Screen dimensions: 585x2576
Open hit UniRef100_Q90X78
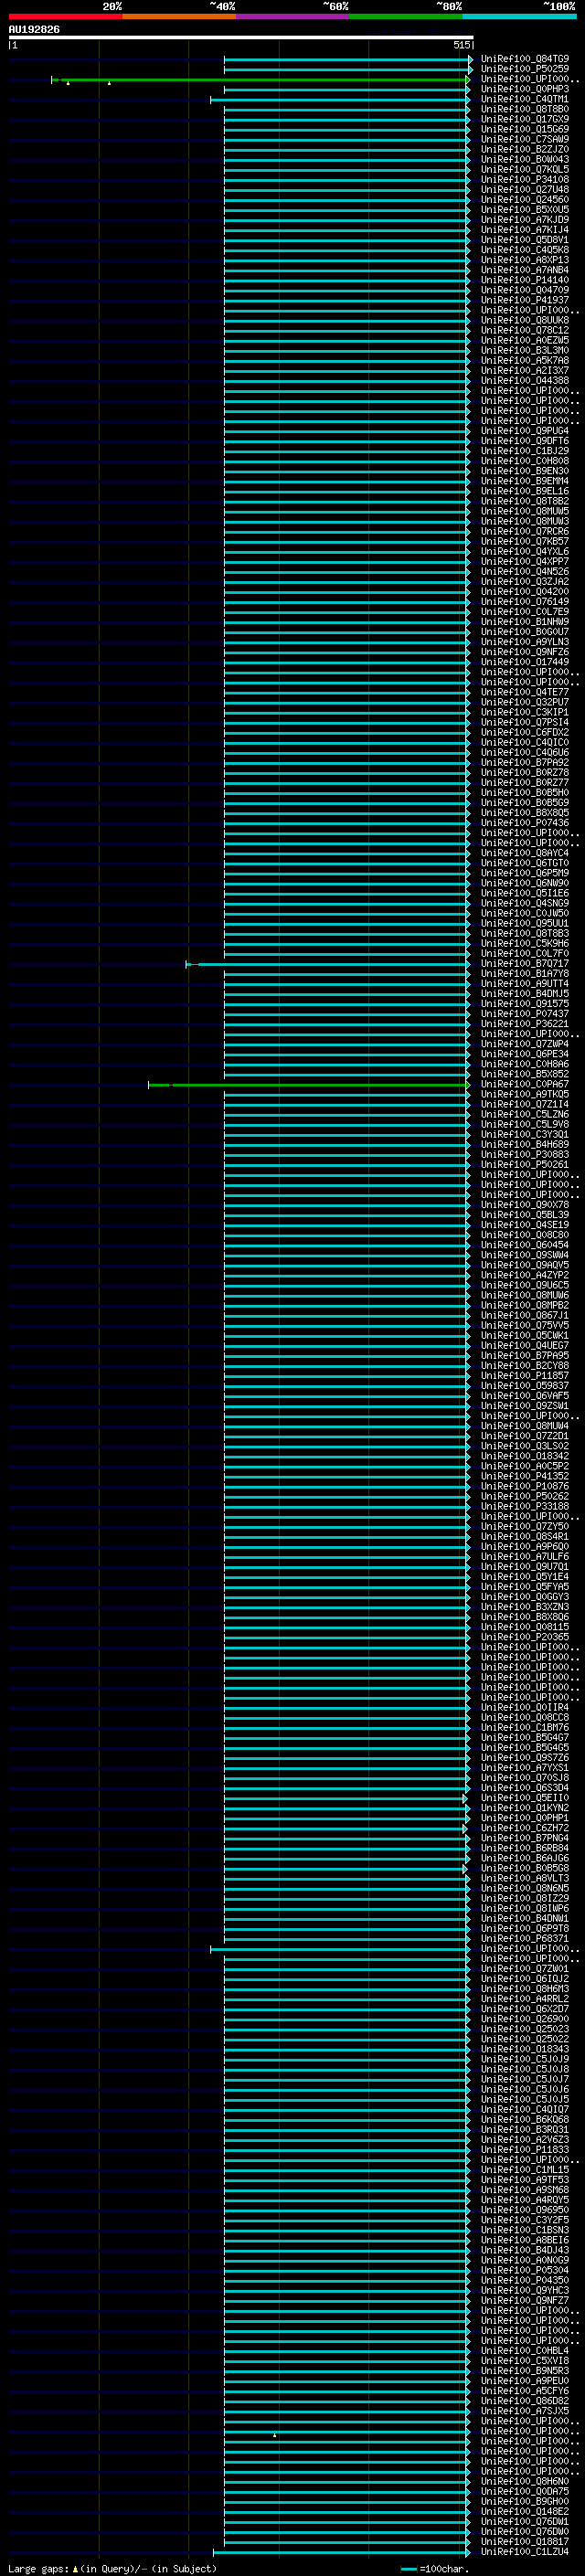[x=524, y=1204]
